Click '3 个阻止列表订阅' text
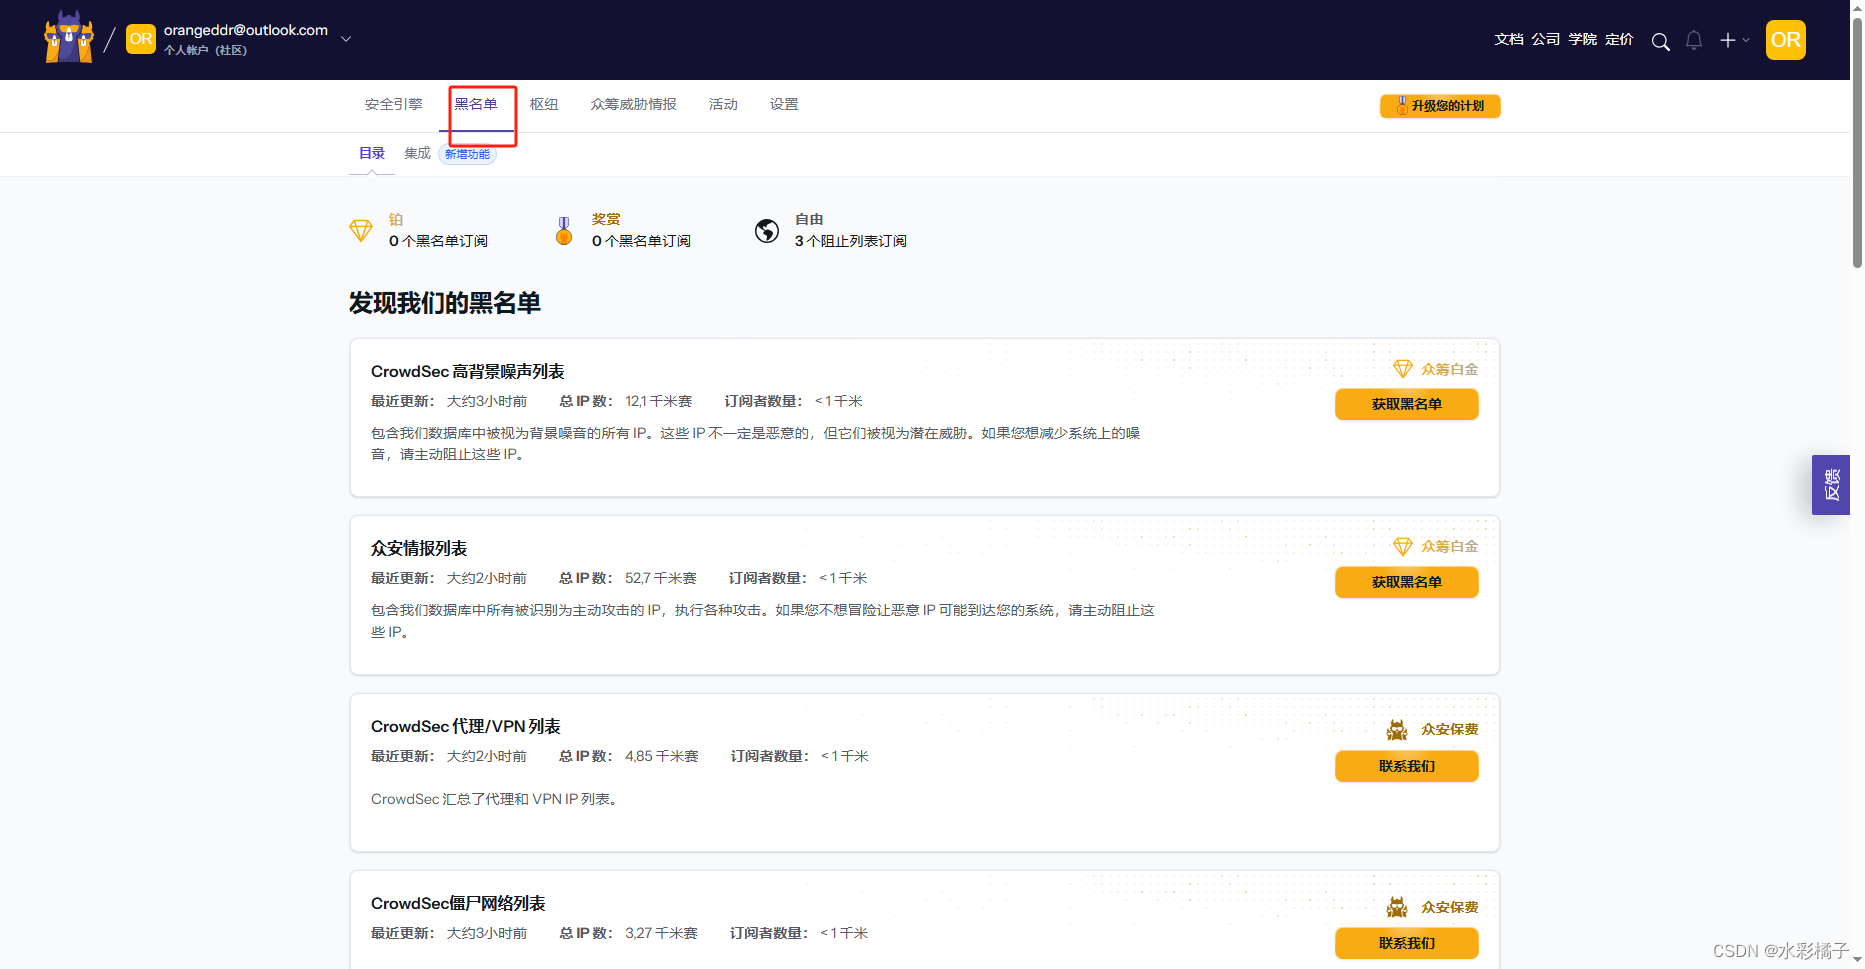Image resolution: width=1865 pixels, height=969 pixels. click(x=851, y=241)
